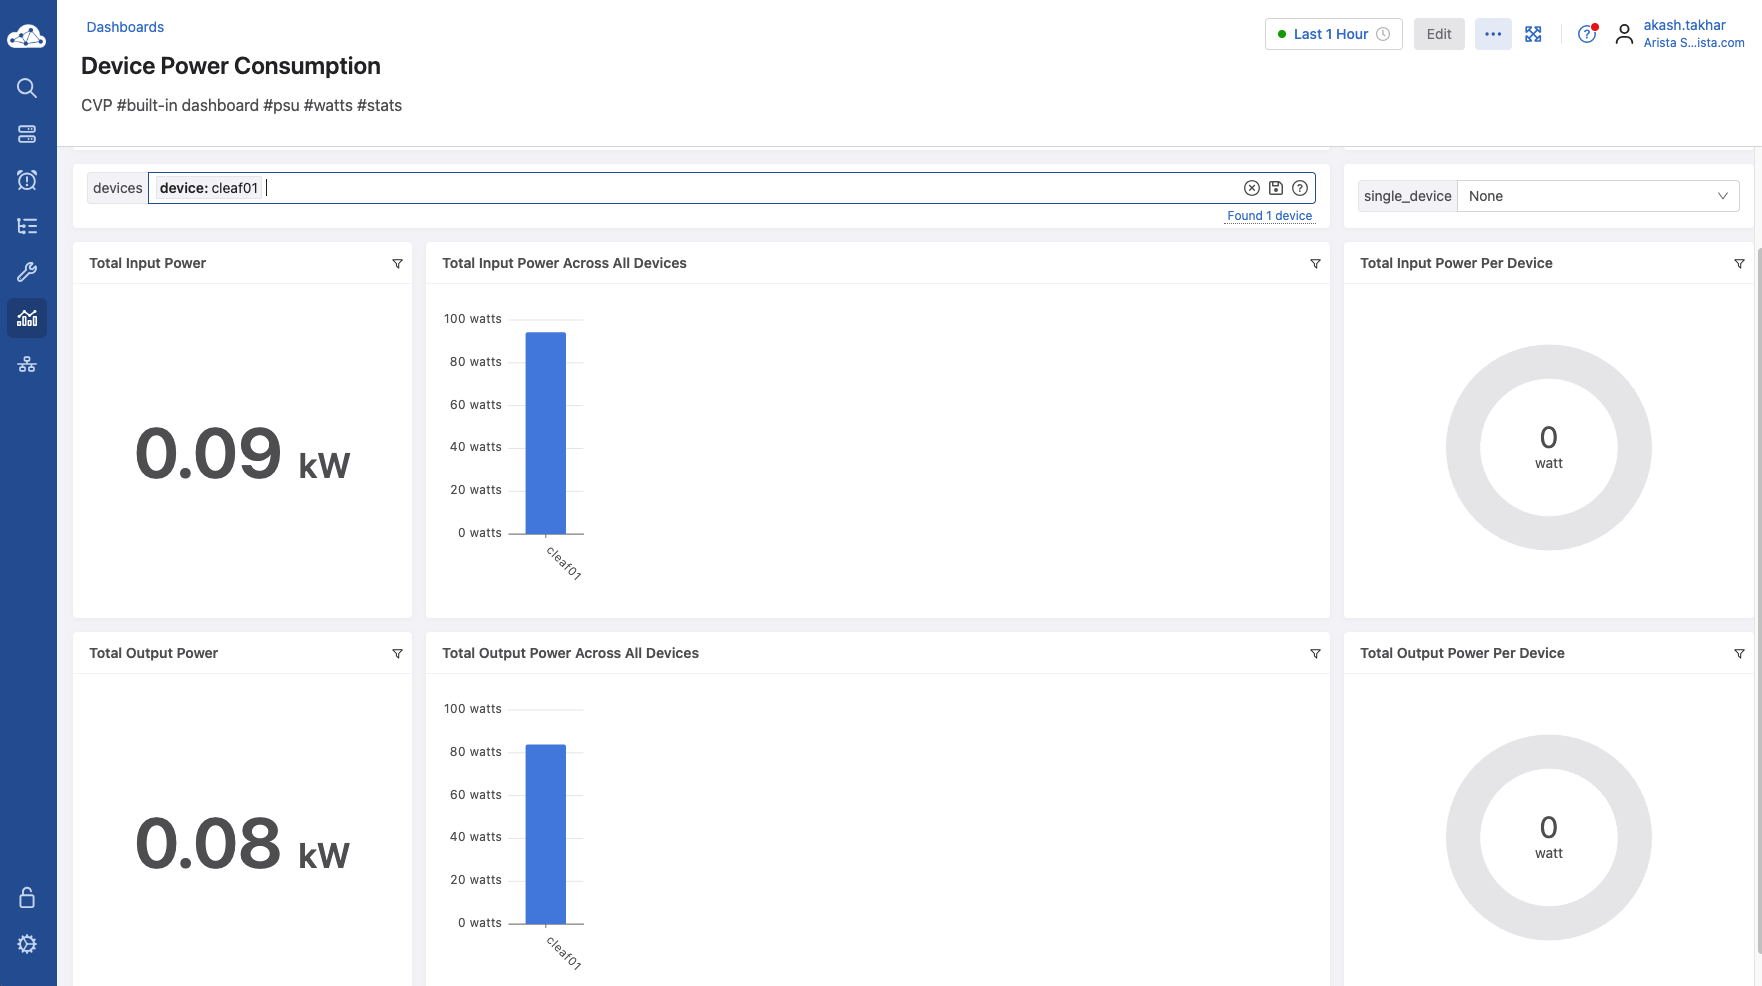Open the Devices inventory sidebar icon

click(27, 134)
